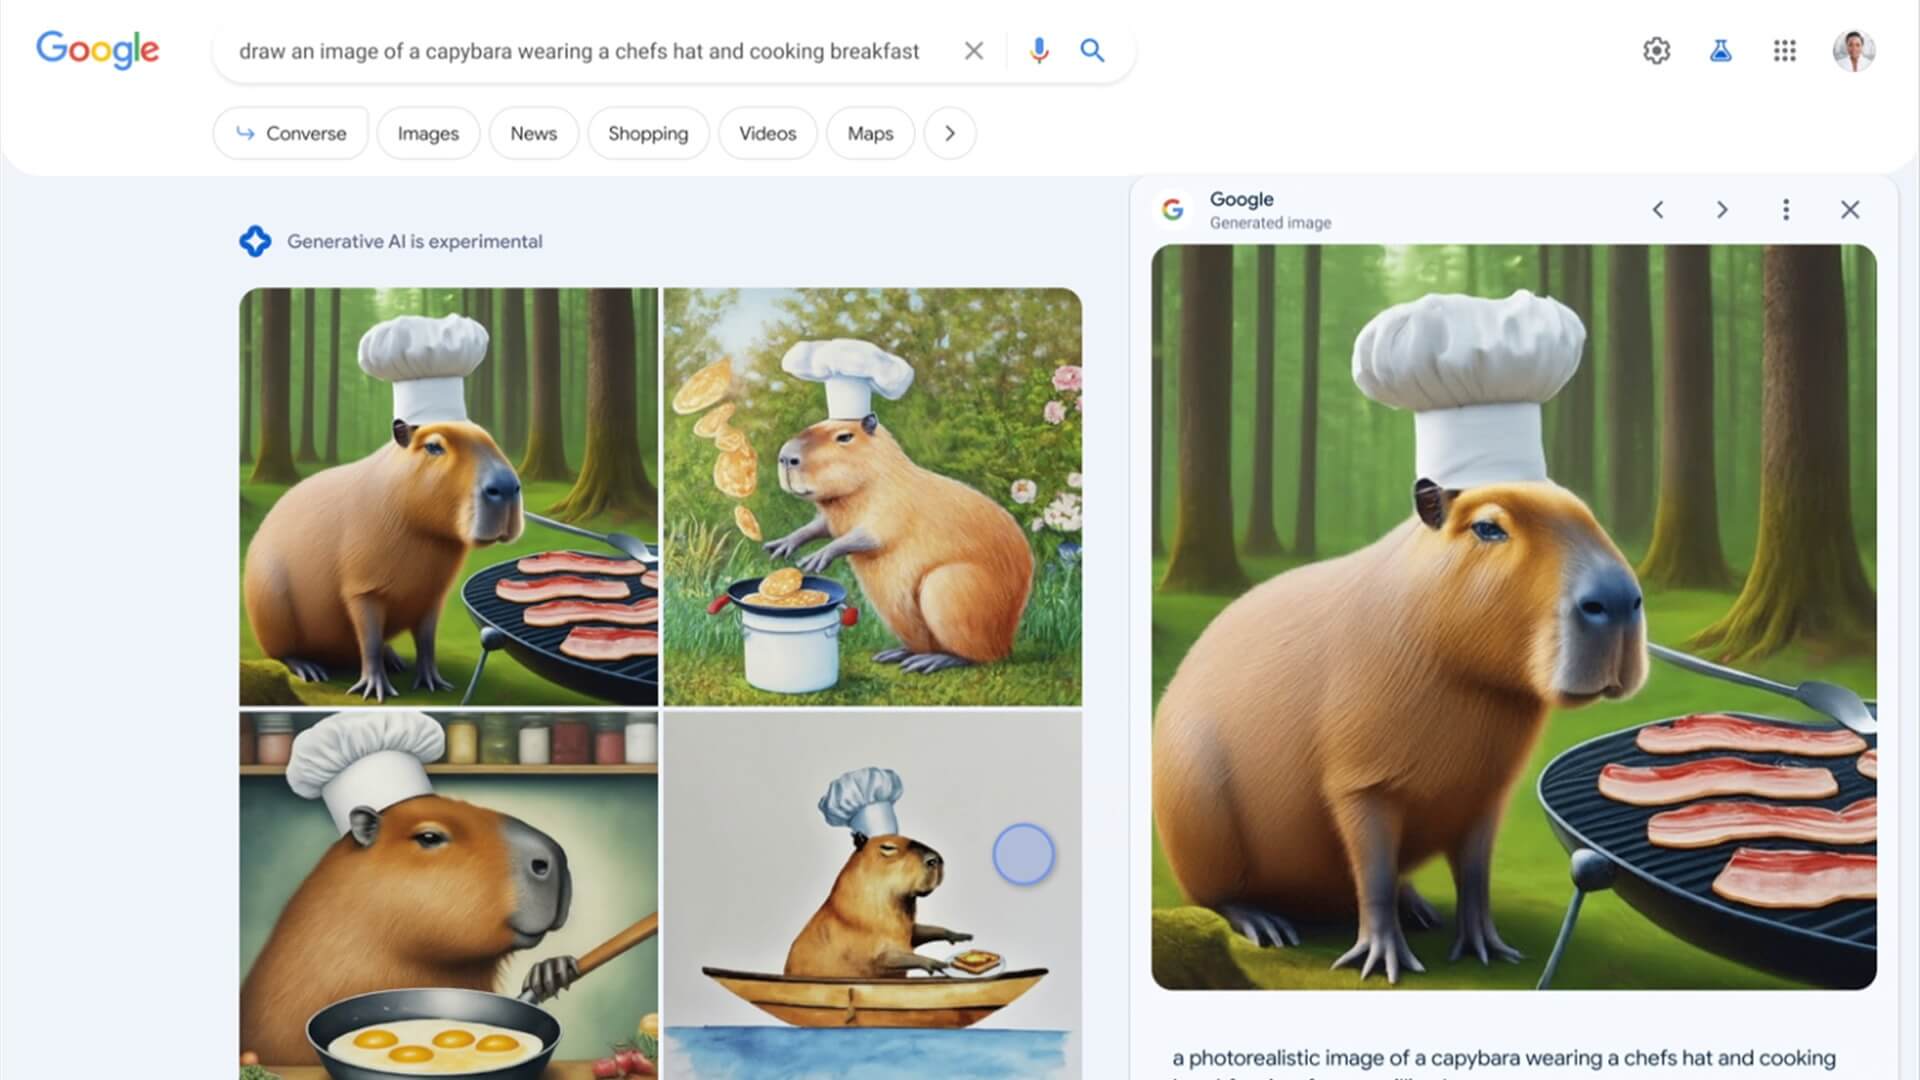Click the Google Search microphone icon
This screenshot has height=1080, width=1920.
click(x=1038, y=50)
